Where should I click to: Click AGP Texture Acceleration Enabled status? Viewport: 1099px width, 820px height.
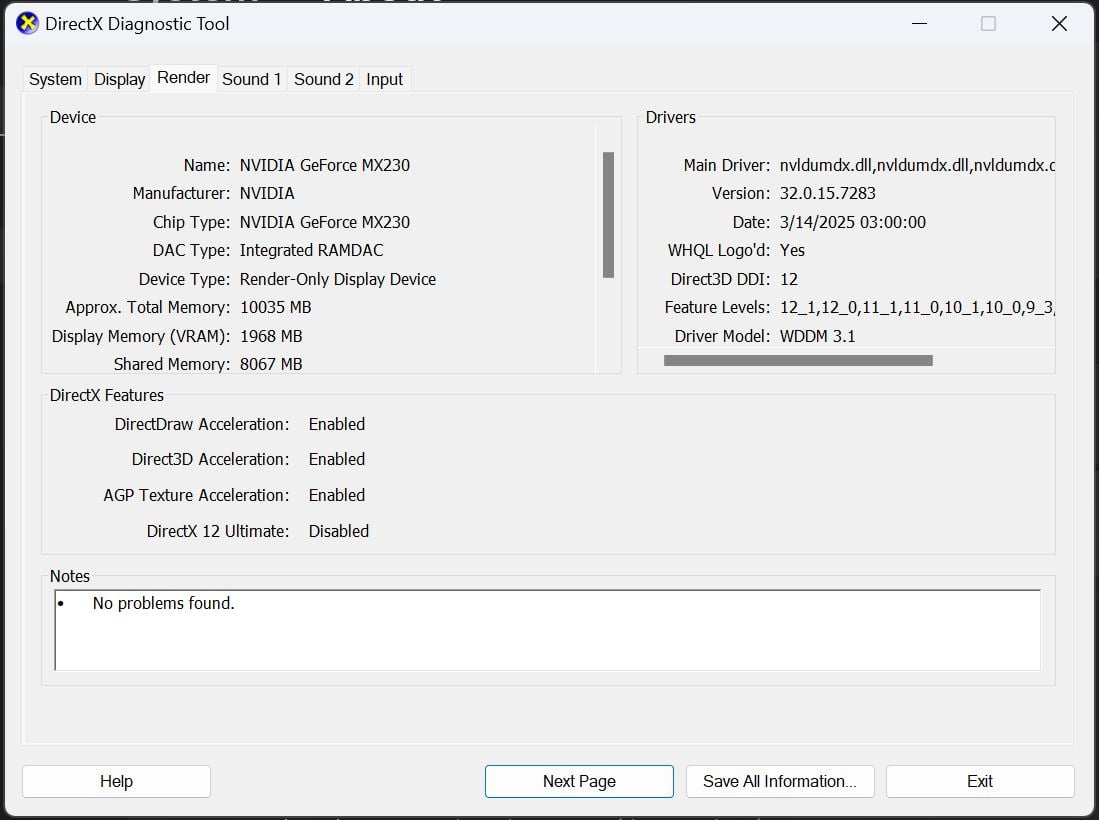336,496
